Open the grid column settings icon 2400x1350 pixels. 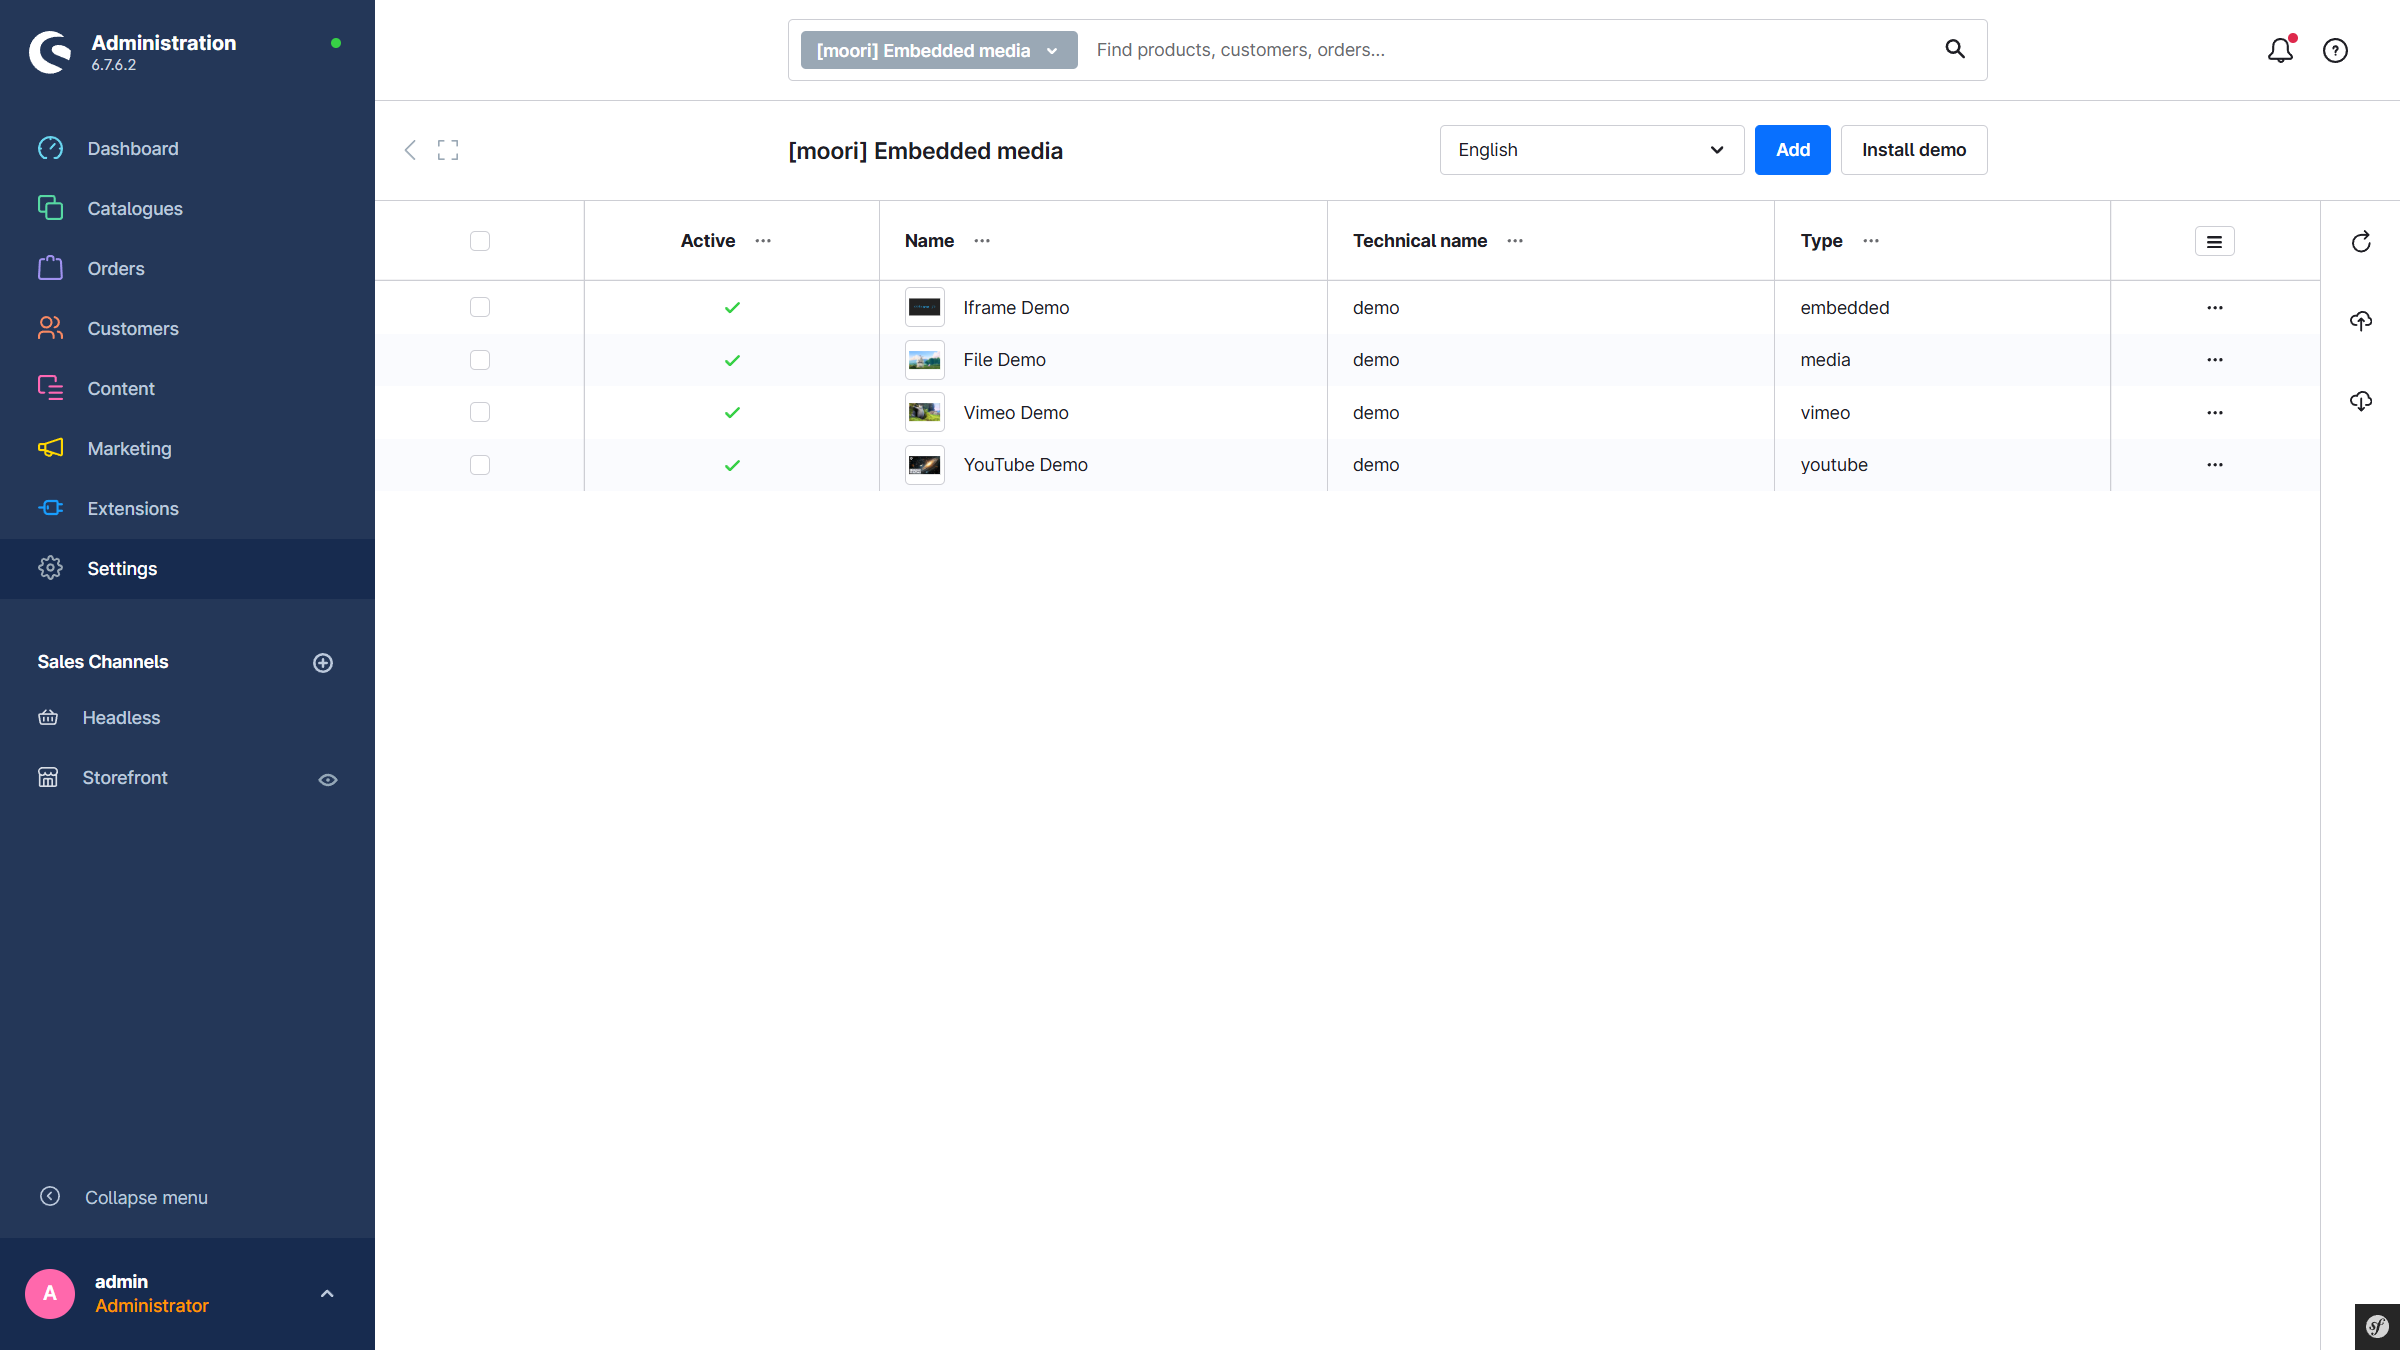point(2214,241)
